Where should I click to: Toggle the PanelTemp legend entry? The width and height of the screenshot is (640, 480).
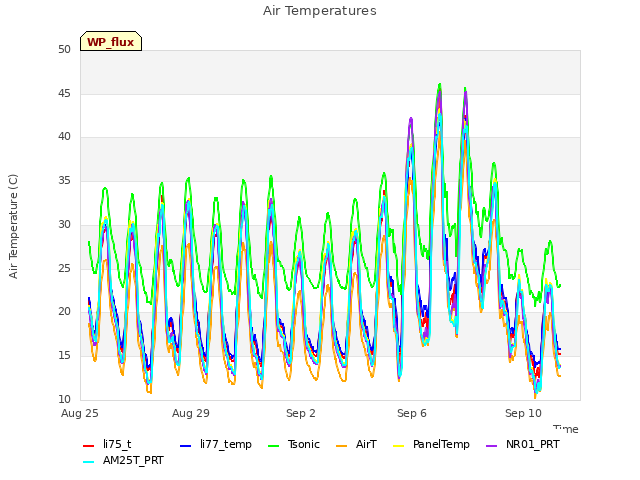(431, 444)
